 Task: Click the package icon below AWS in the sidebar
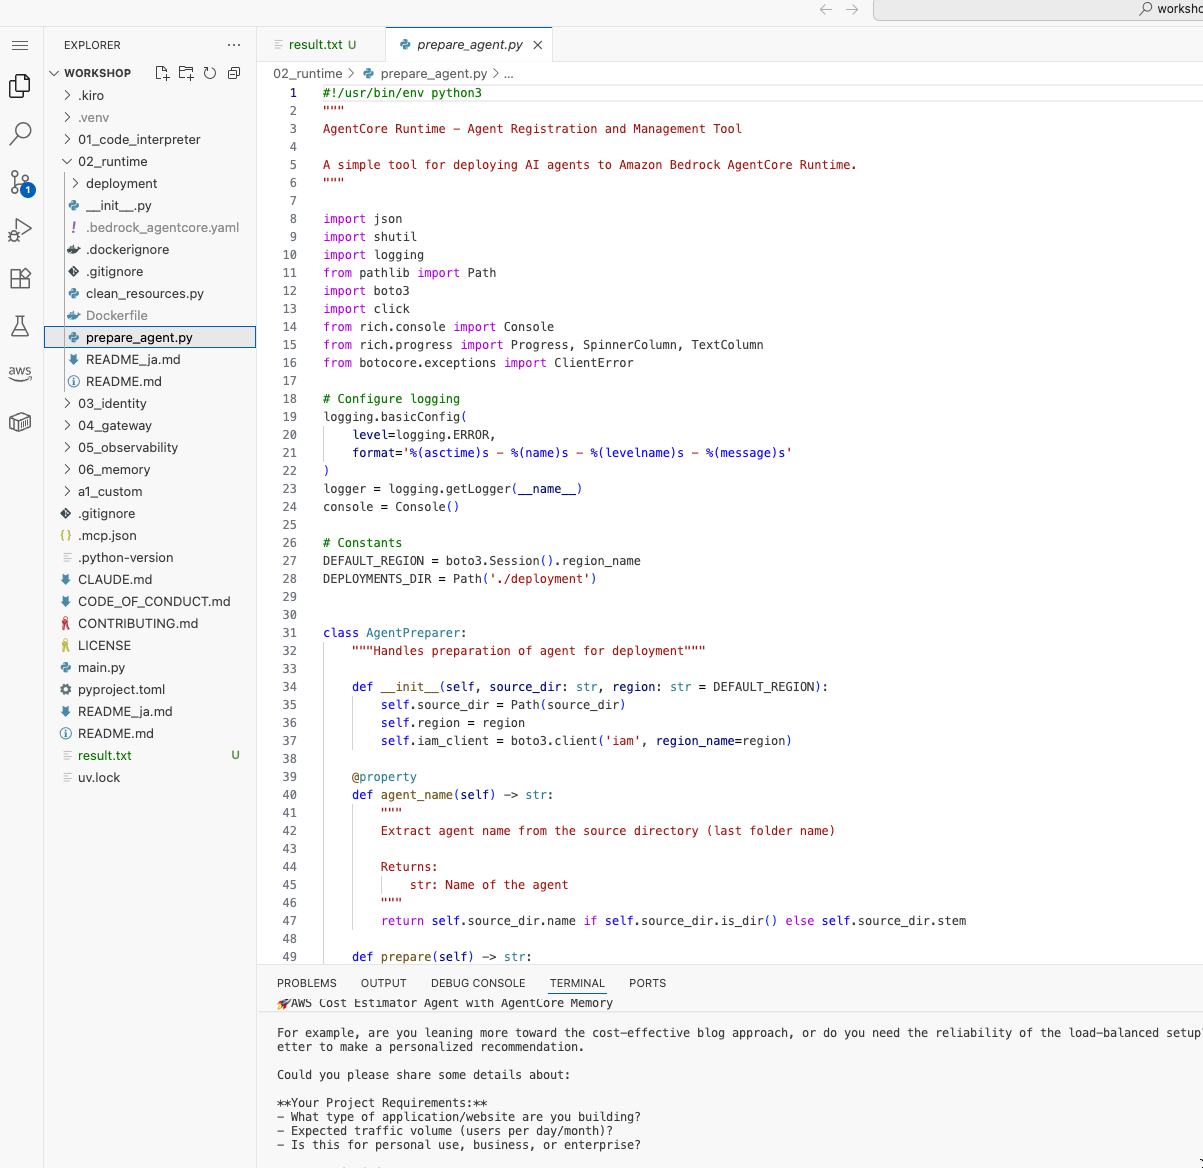pos(19,421)
